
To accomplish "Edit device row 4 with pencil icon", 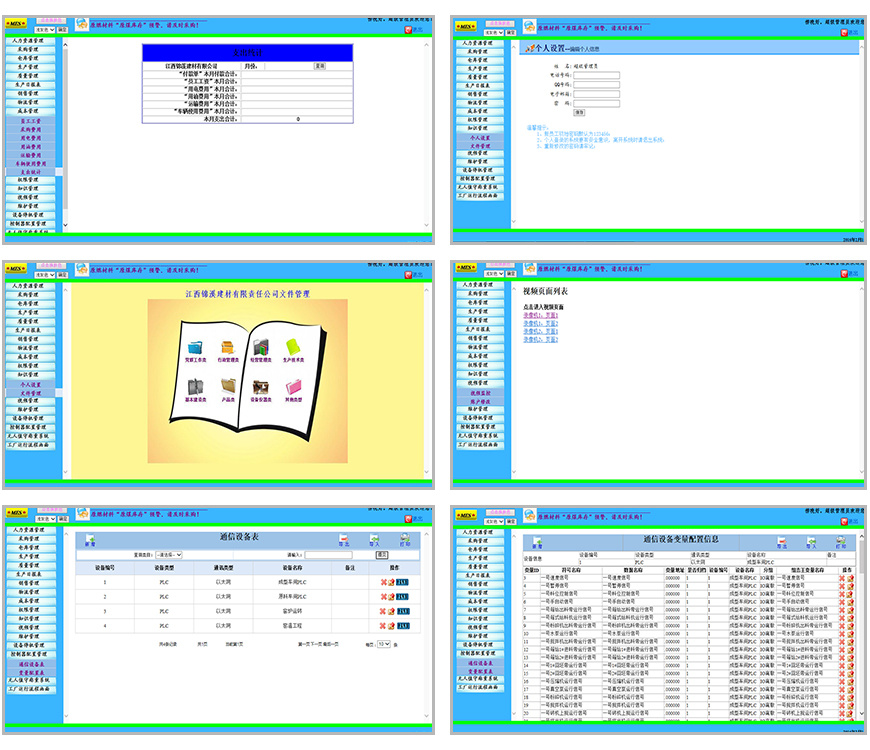I will click(x=391, y=625).
